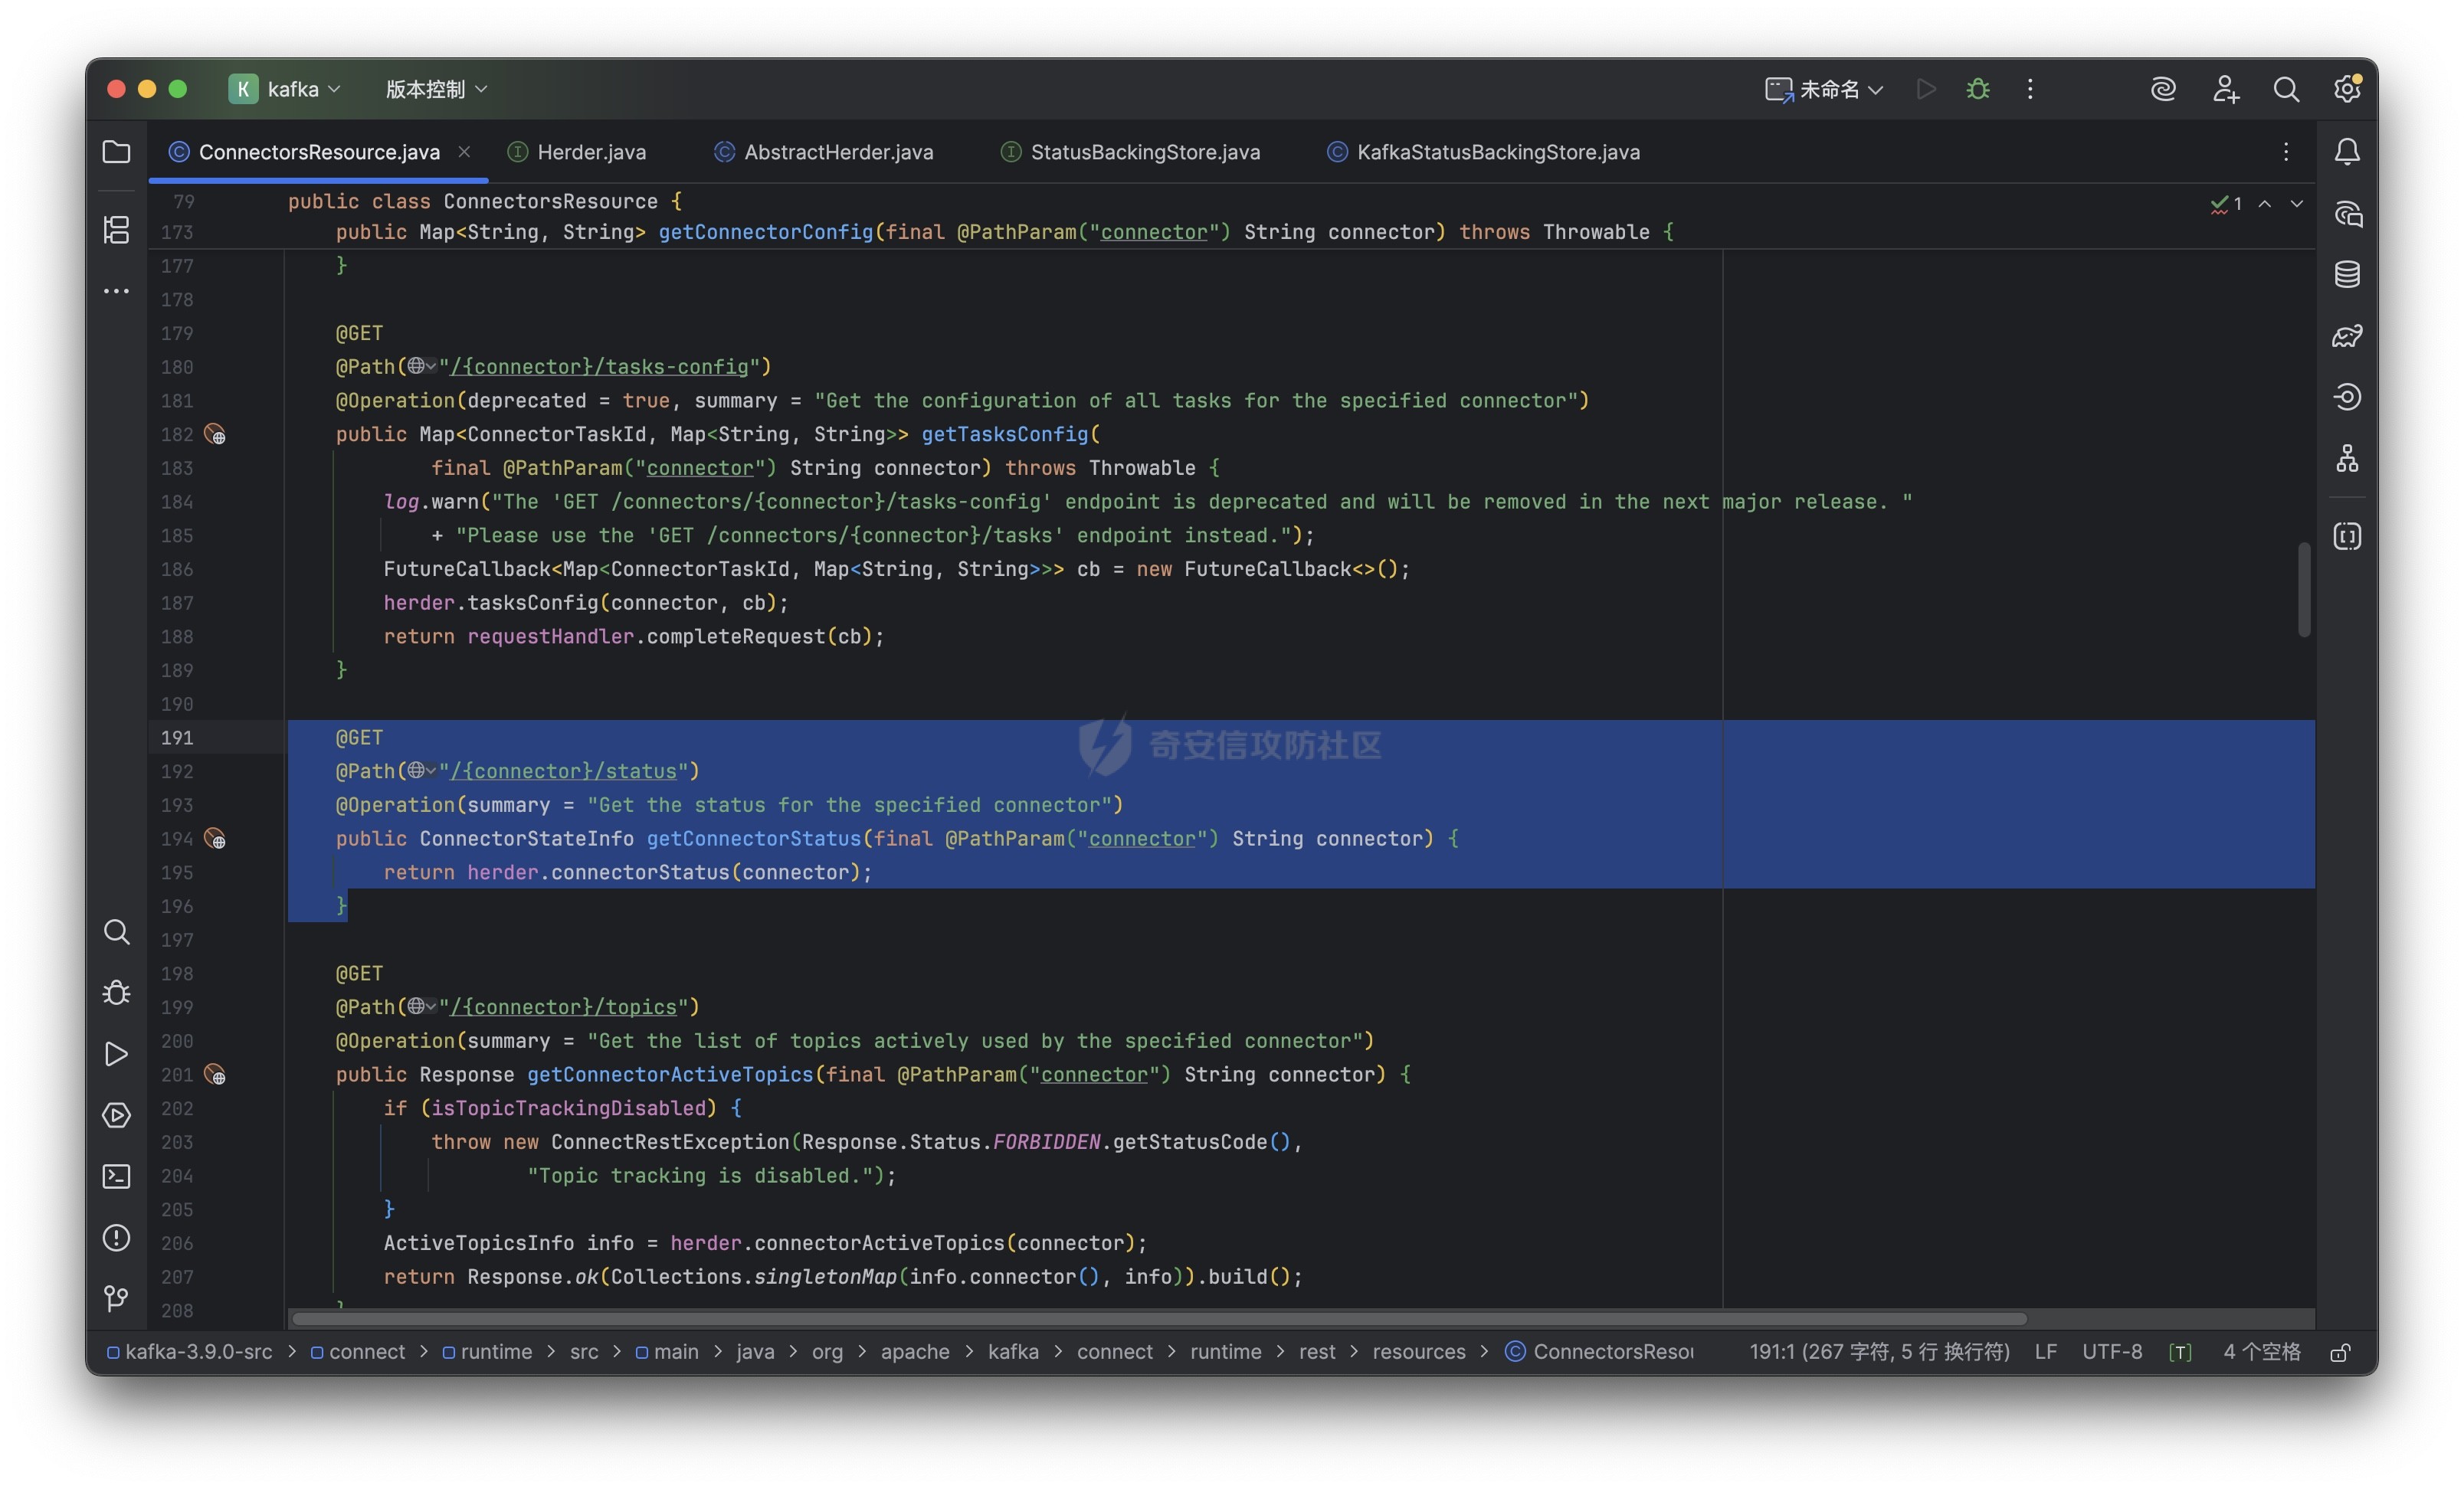
Task: Click the getTasksConfig method name
Action: (1004, 435)
